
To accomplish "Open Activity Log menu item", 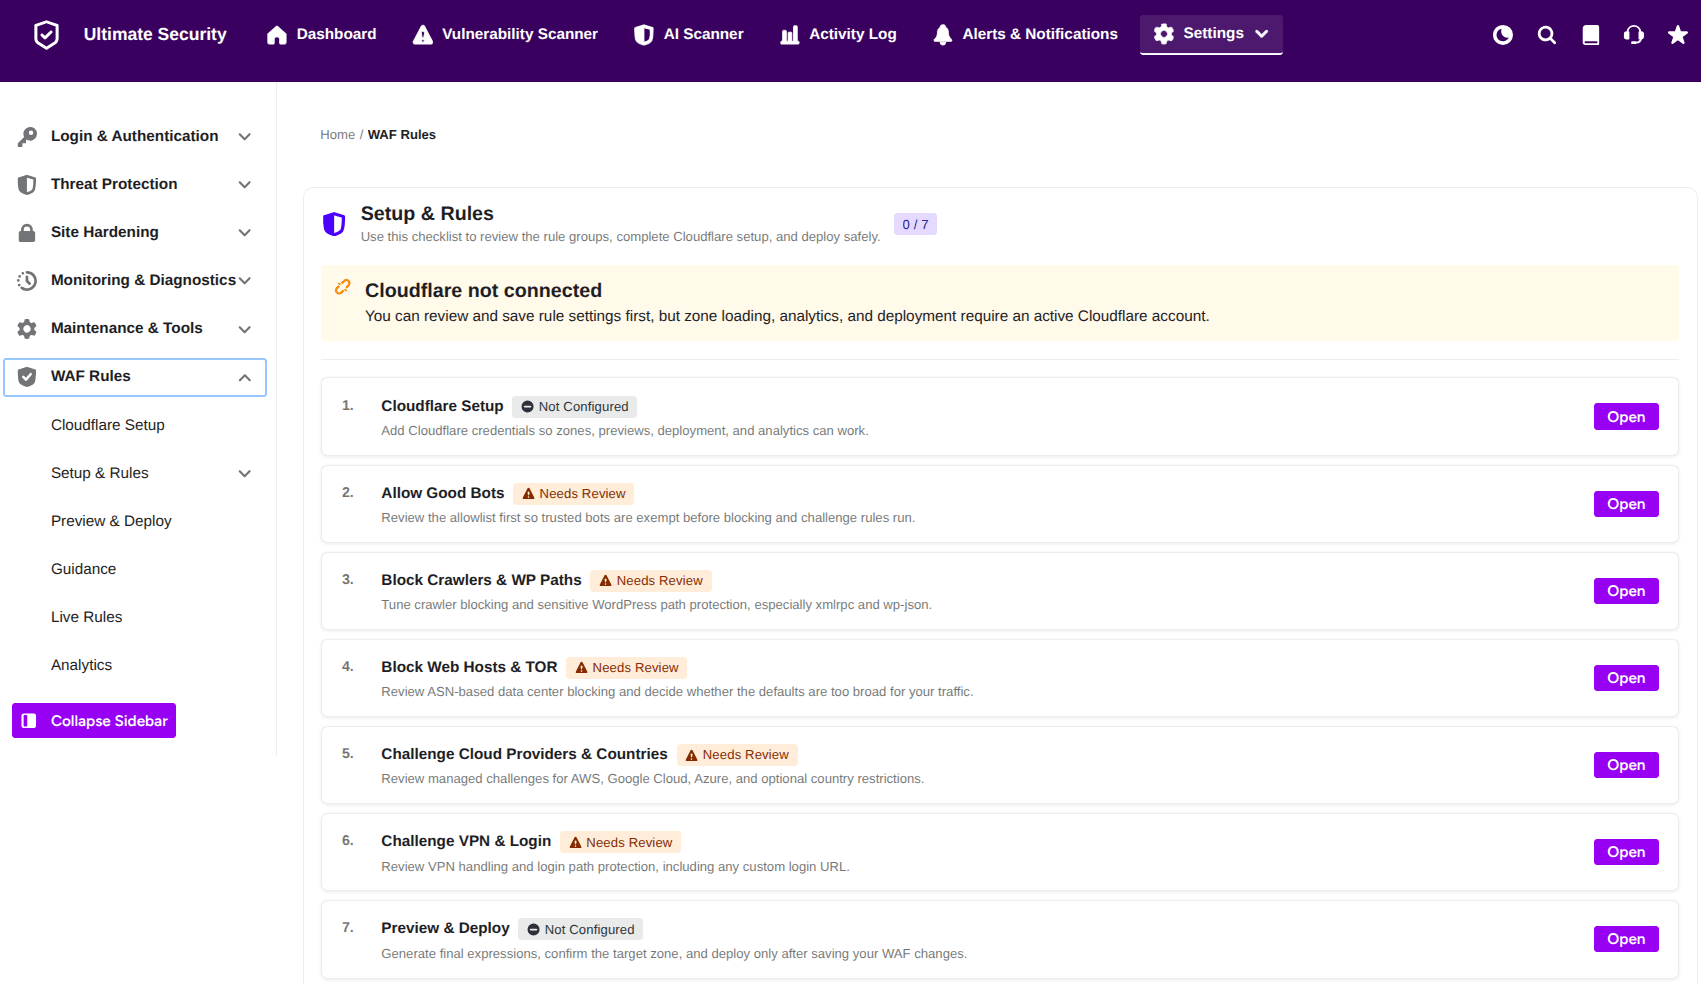I will coord(838,35).
